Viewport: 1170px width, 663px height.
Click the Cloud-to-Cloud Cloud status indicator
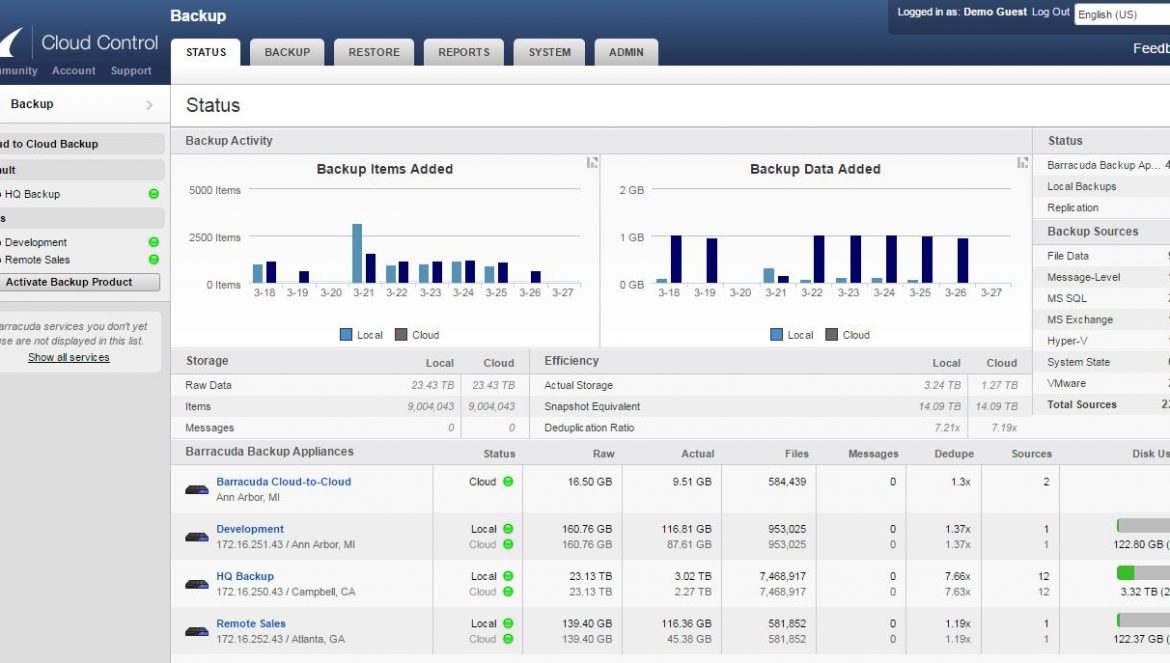click(x=508, y=482)
